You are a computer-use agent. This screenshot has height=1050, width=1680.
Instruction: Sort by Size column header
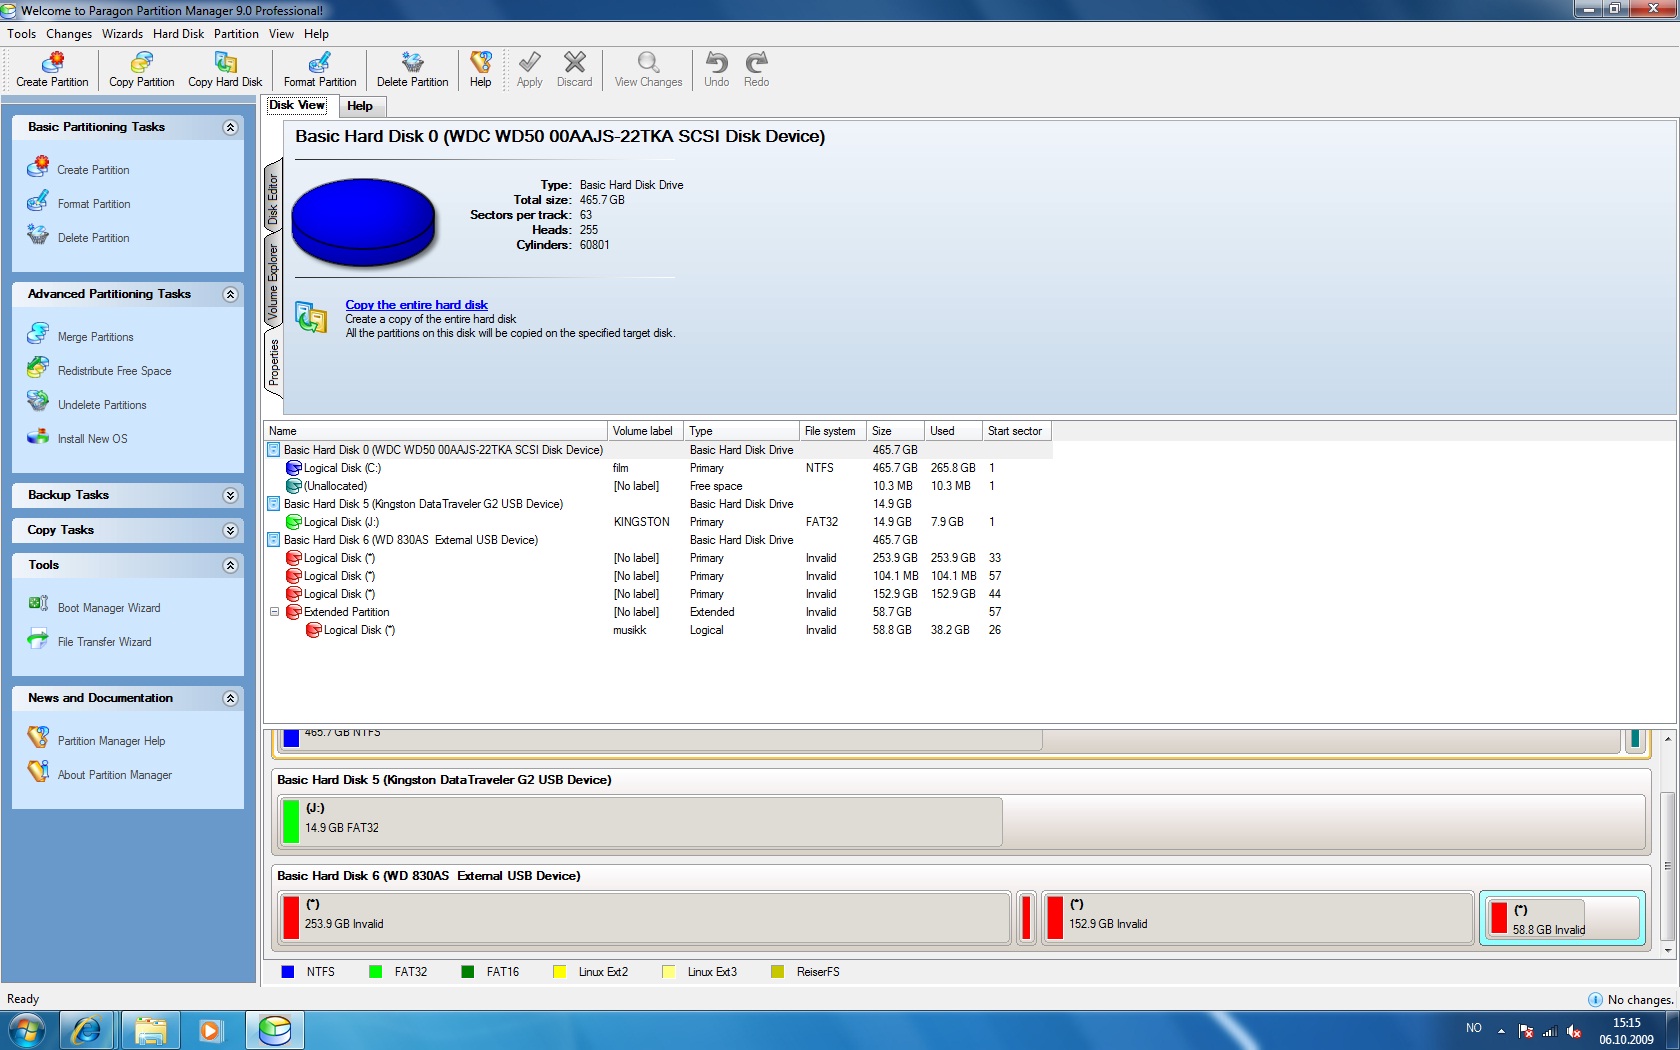(x=895, y=431)
